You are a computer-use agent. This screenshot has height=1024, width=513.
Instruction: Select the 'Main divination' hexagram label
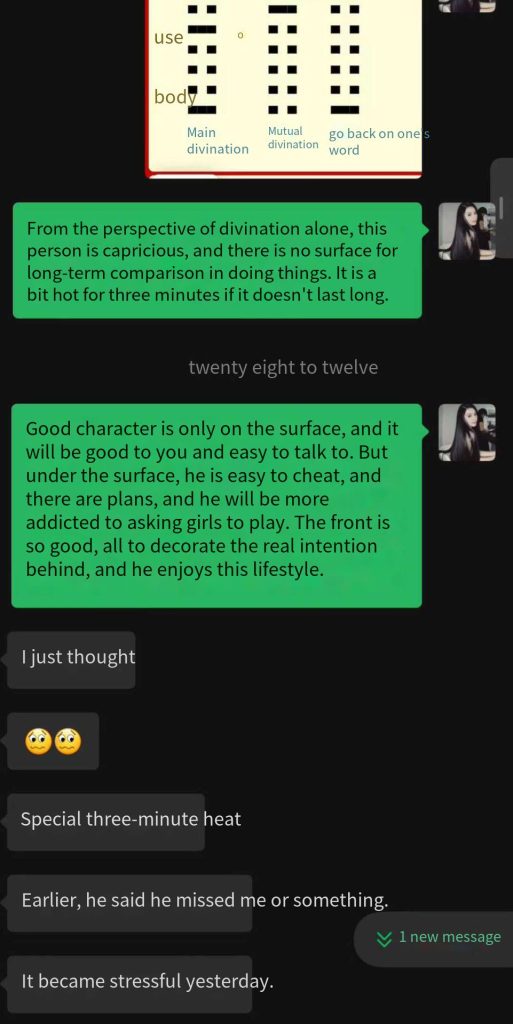point(217,140)
